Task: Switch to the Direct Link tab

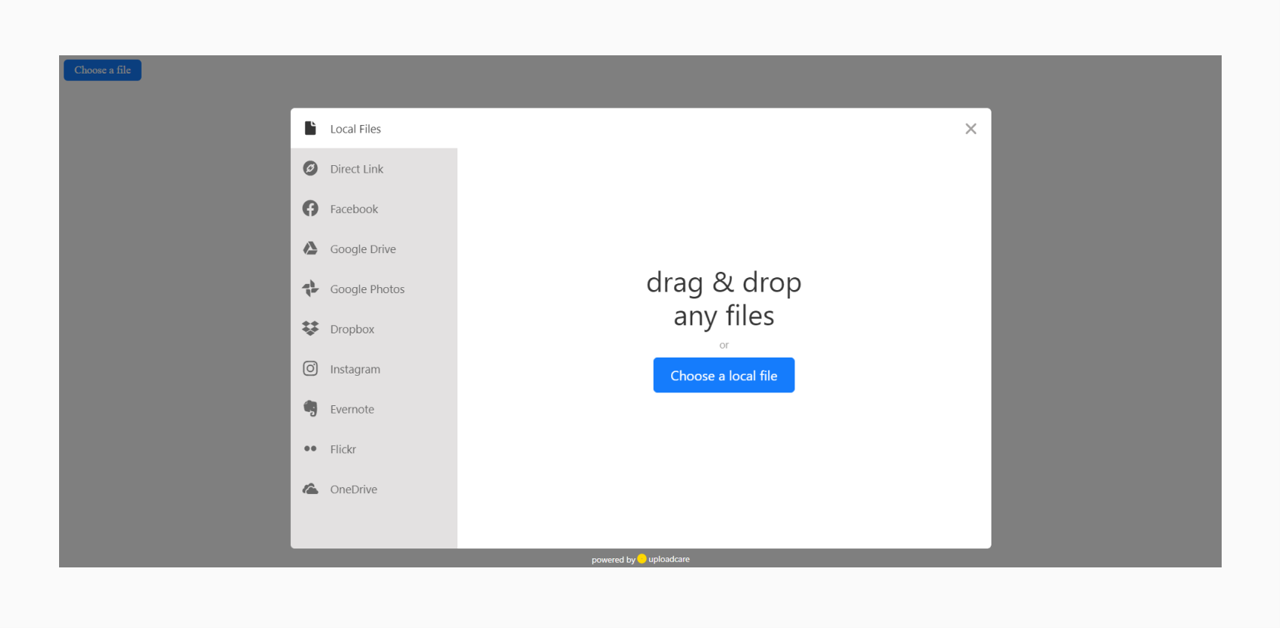Action: pyautogui.click(x=355, y=168)
